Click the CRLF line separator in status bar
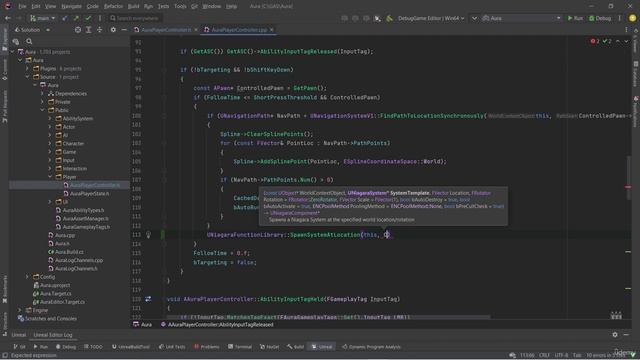 tap(544, 355)
